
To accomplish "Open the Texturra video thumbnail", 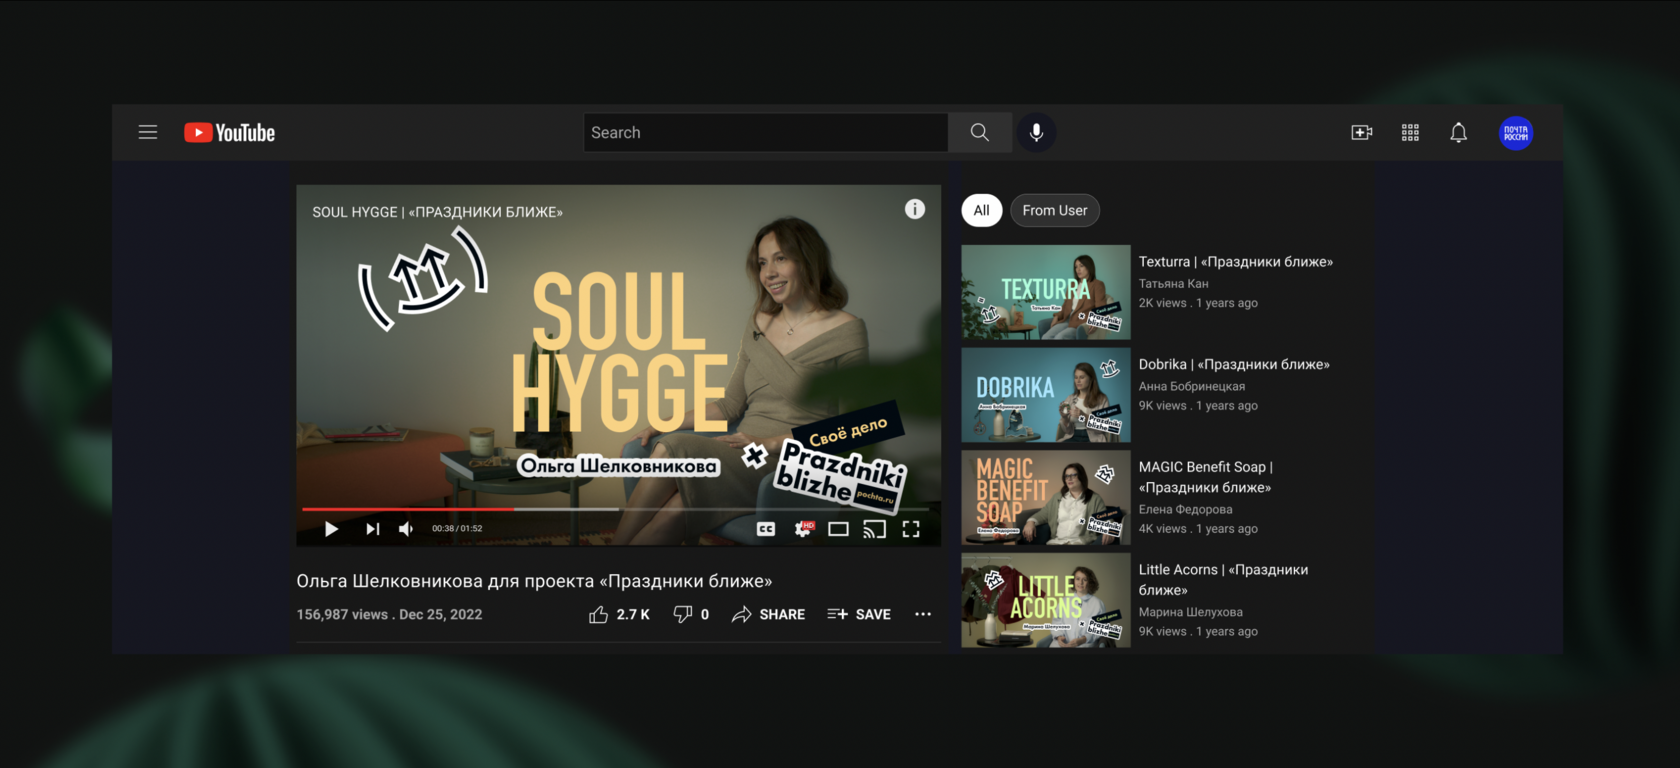I will (x=1046, y=292).
